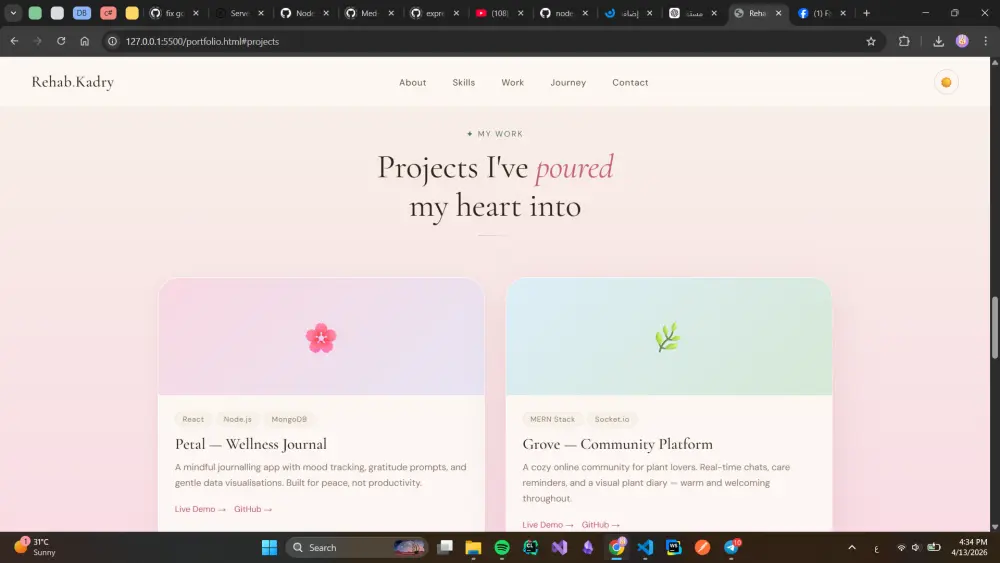Screen dimensions: 1000x563
Task: Open the Windows Start menu
Action: (269, 547)
